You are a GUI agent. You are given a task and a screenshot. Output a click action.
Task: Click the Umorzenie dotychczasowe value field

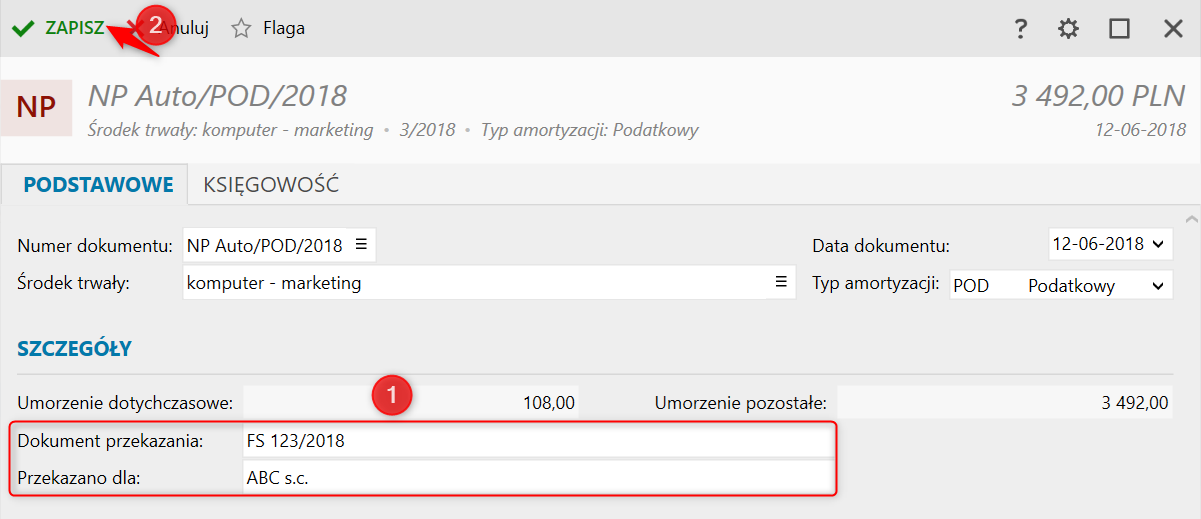coord(411,403)
